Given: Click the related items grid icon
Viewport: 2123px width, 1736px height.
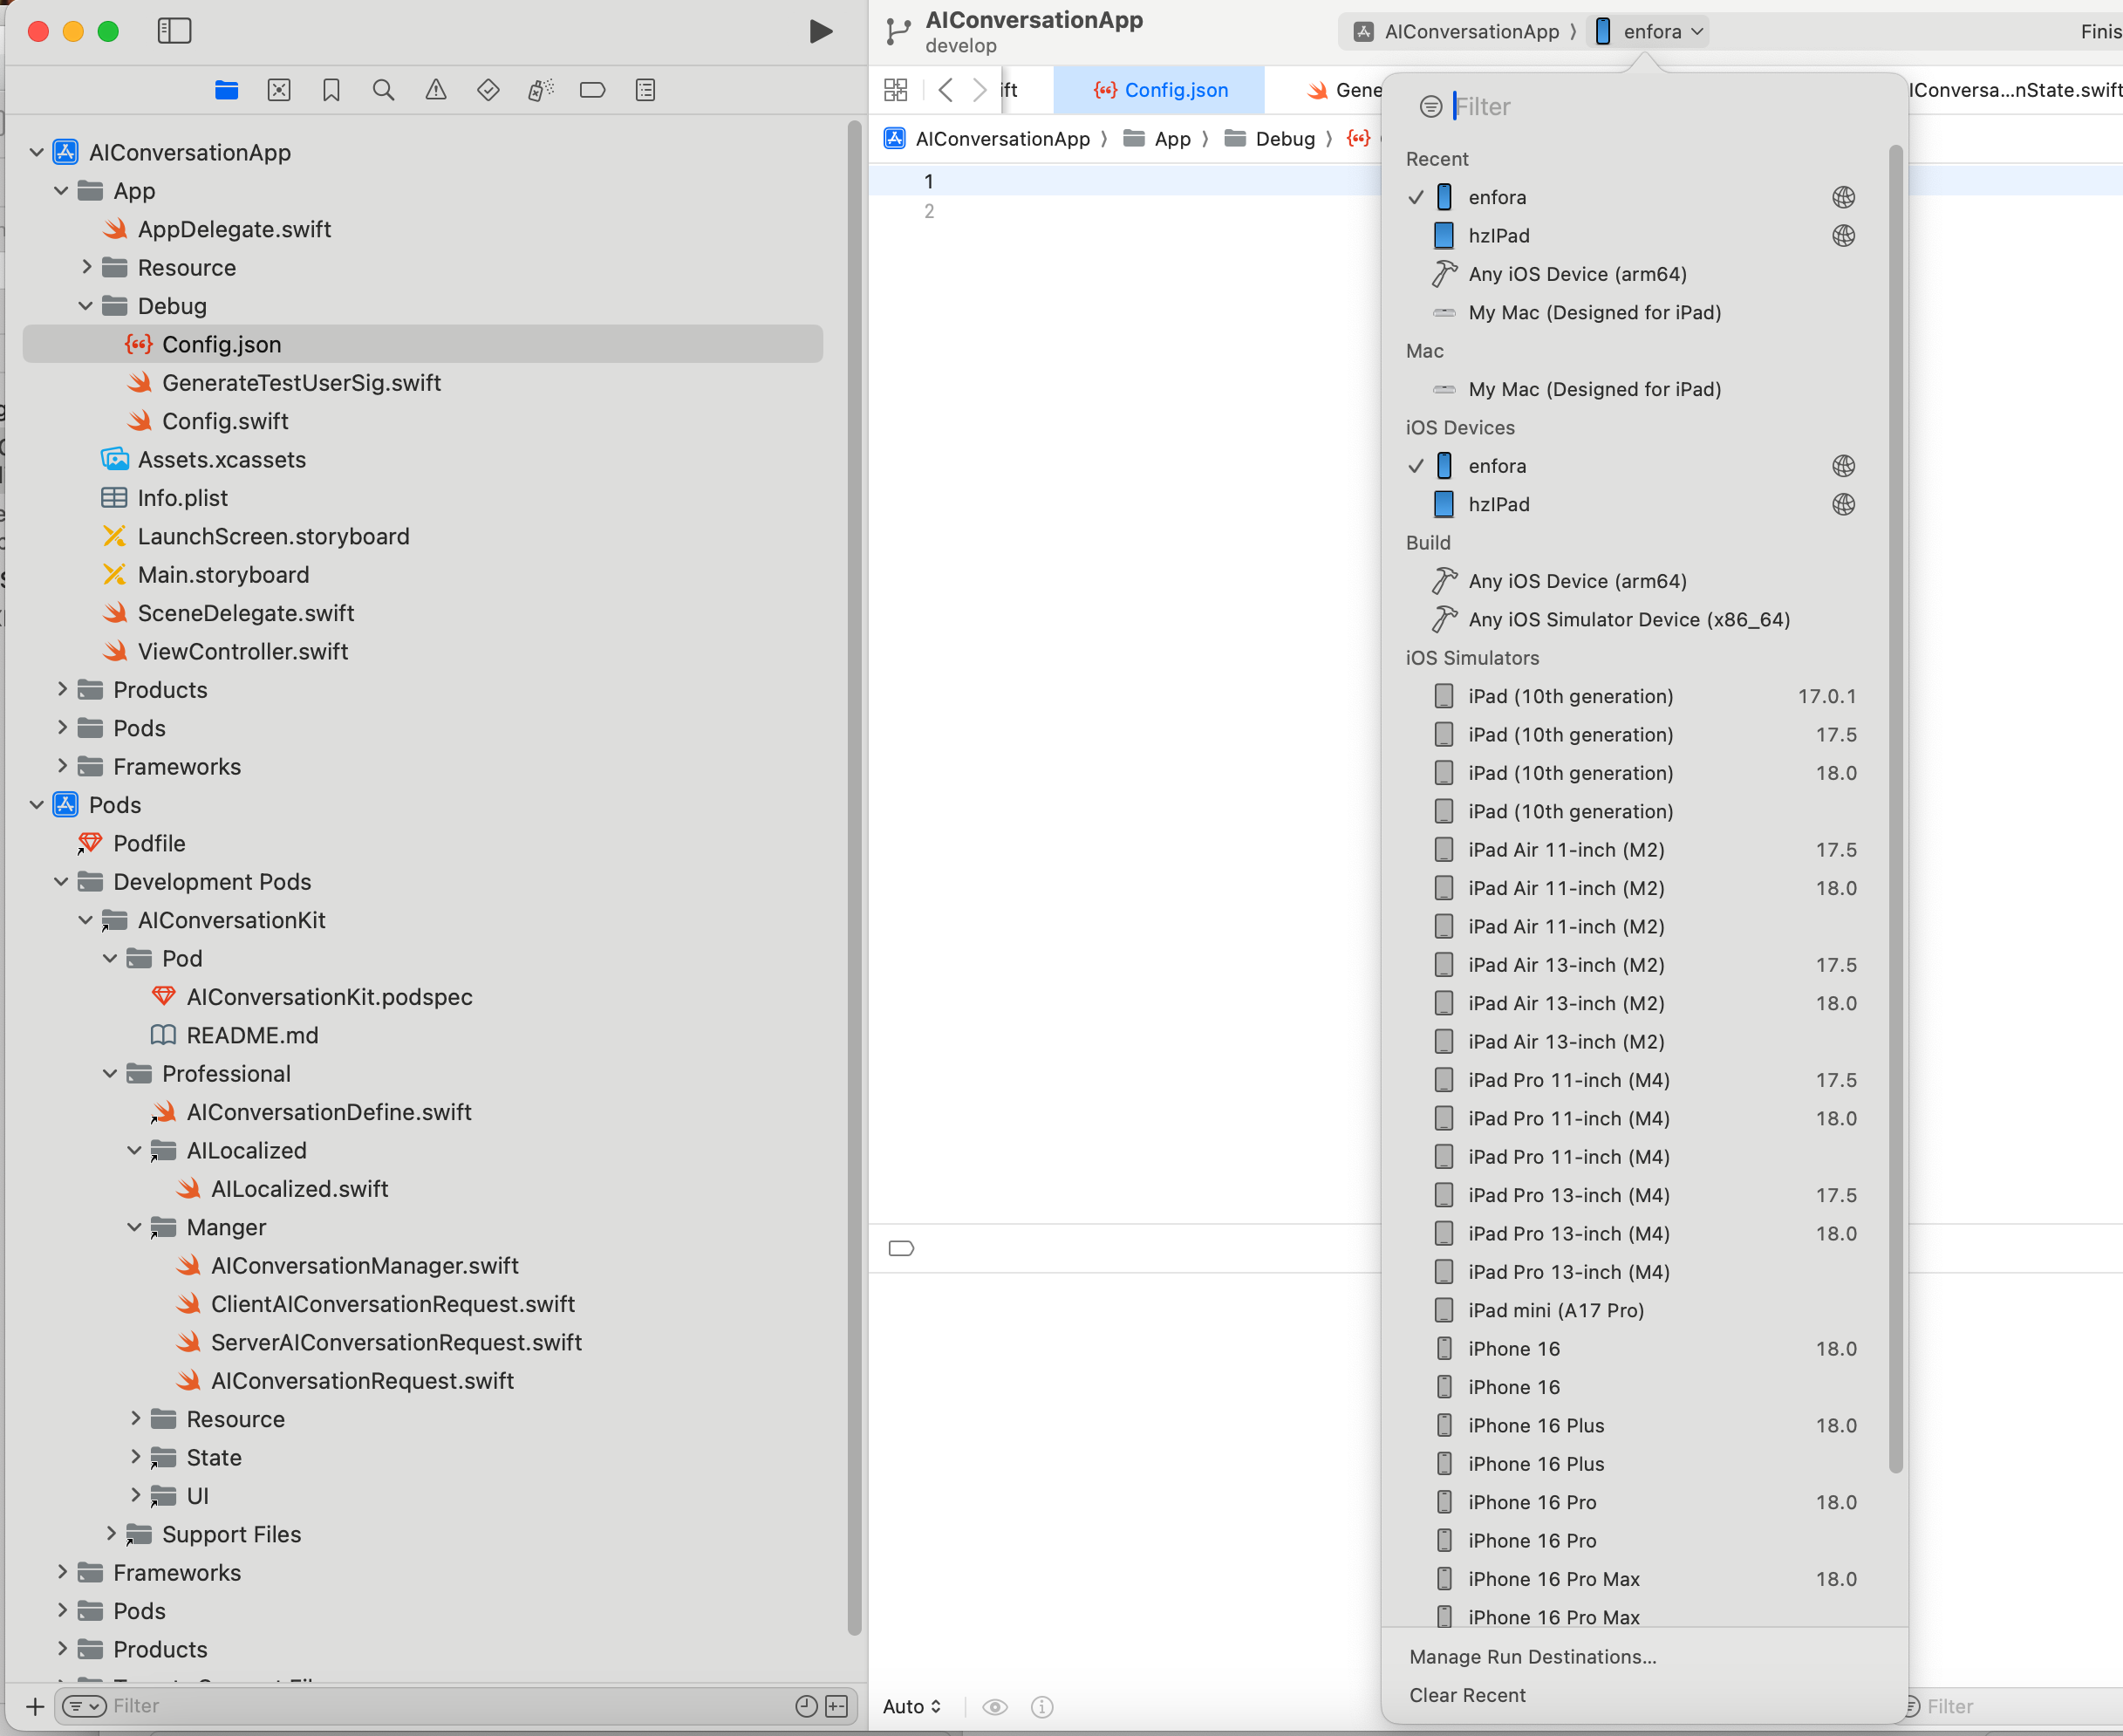Looking at the screenshot, I should click(x=896, y=90).
